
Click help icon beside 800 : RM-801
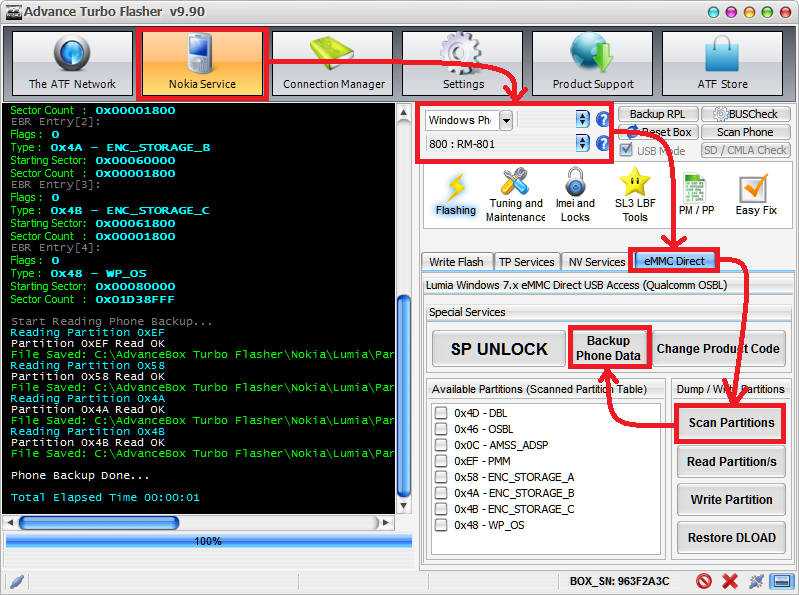[603, 144]
